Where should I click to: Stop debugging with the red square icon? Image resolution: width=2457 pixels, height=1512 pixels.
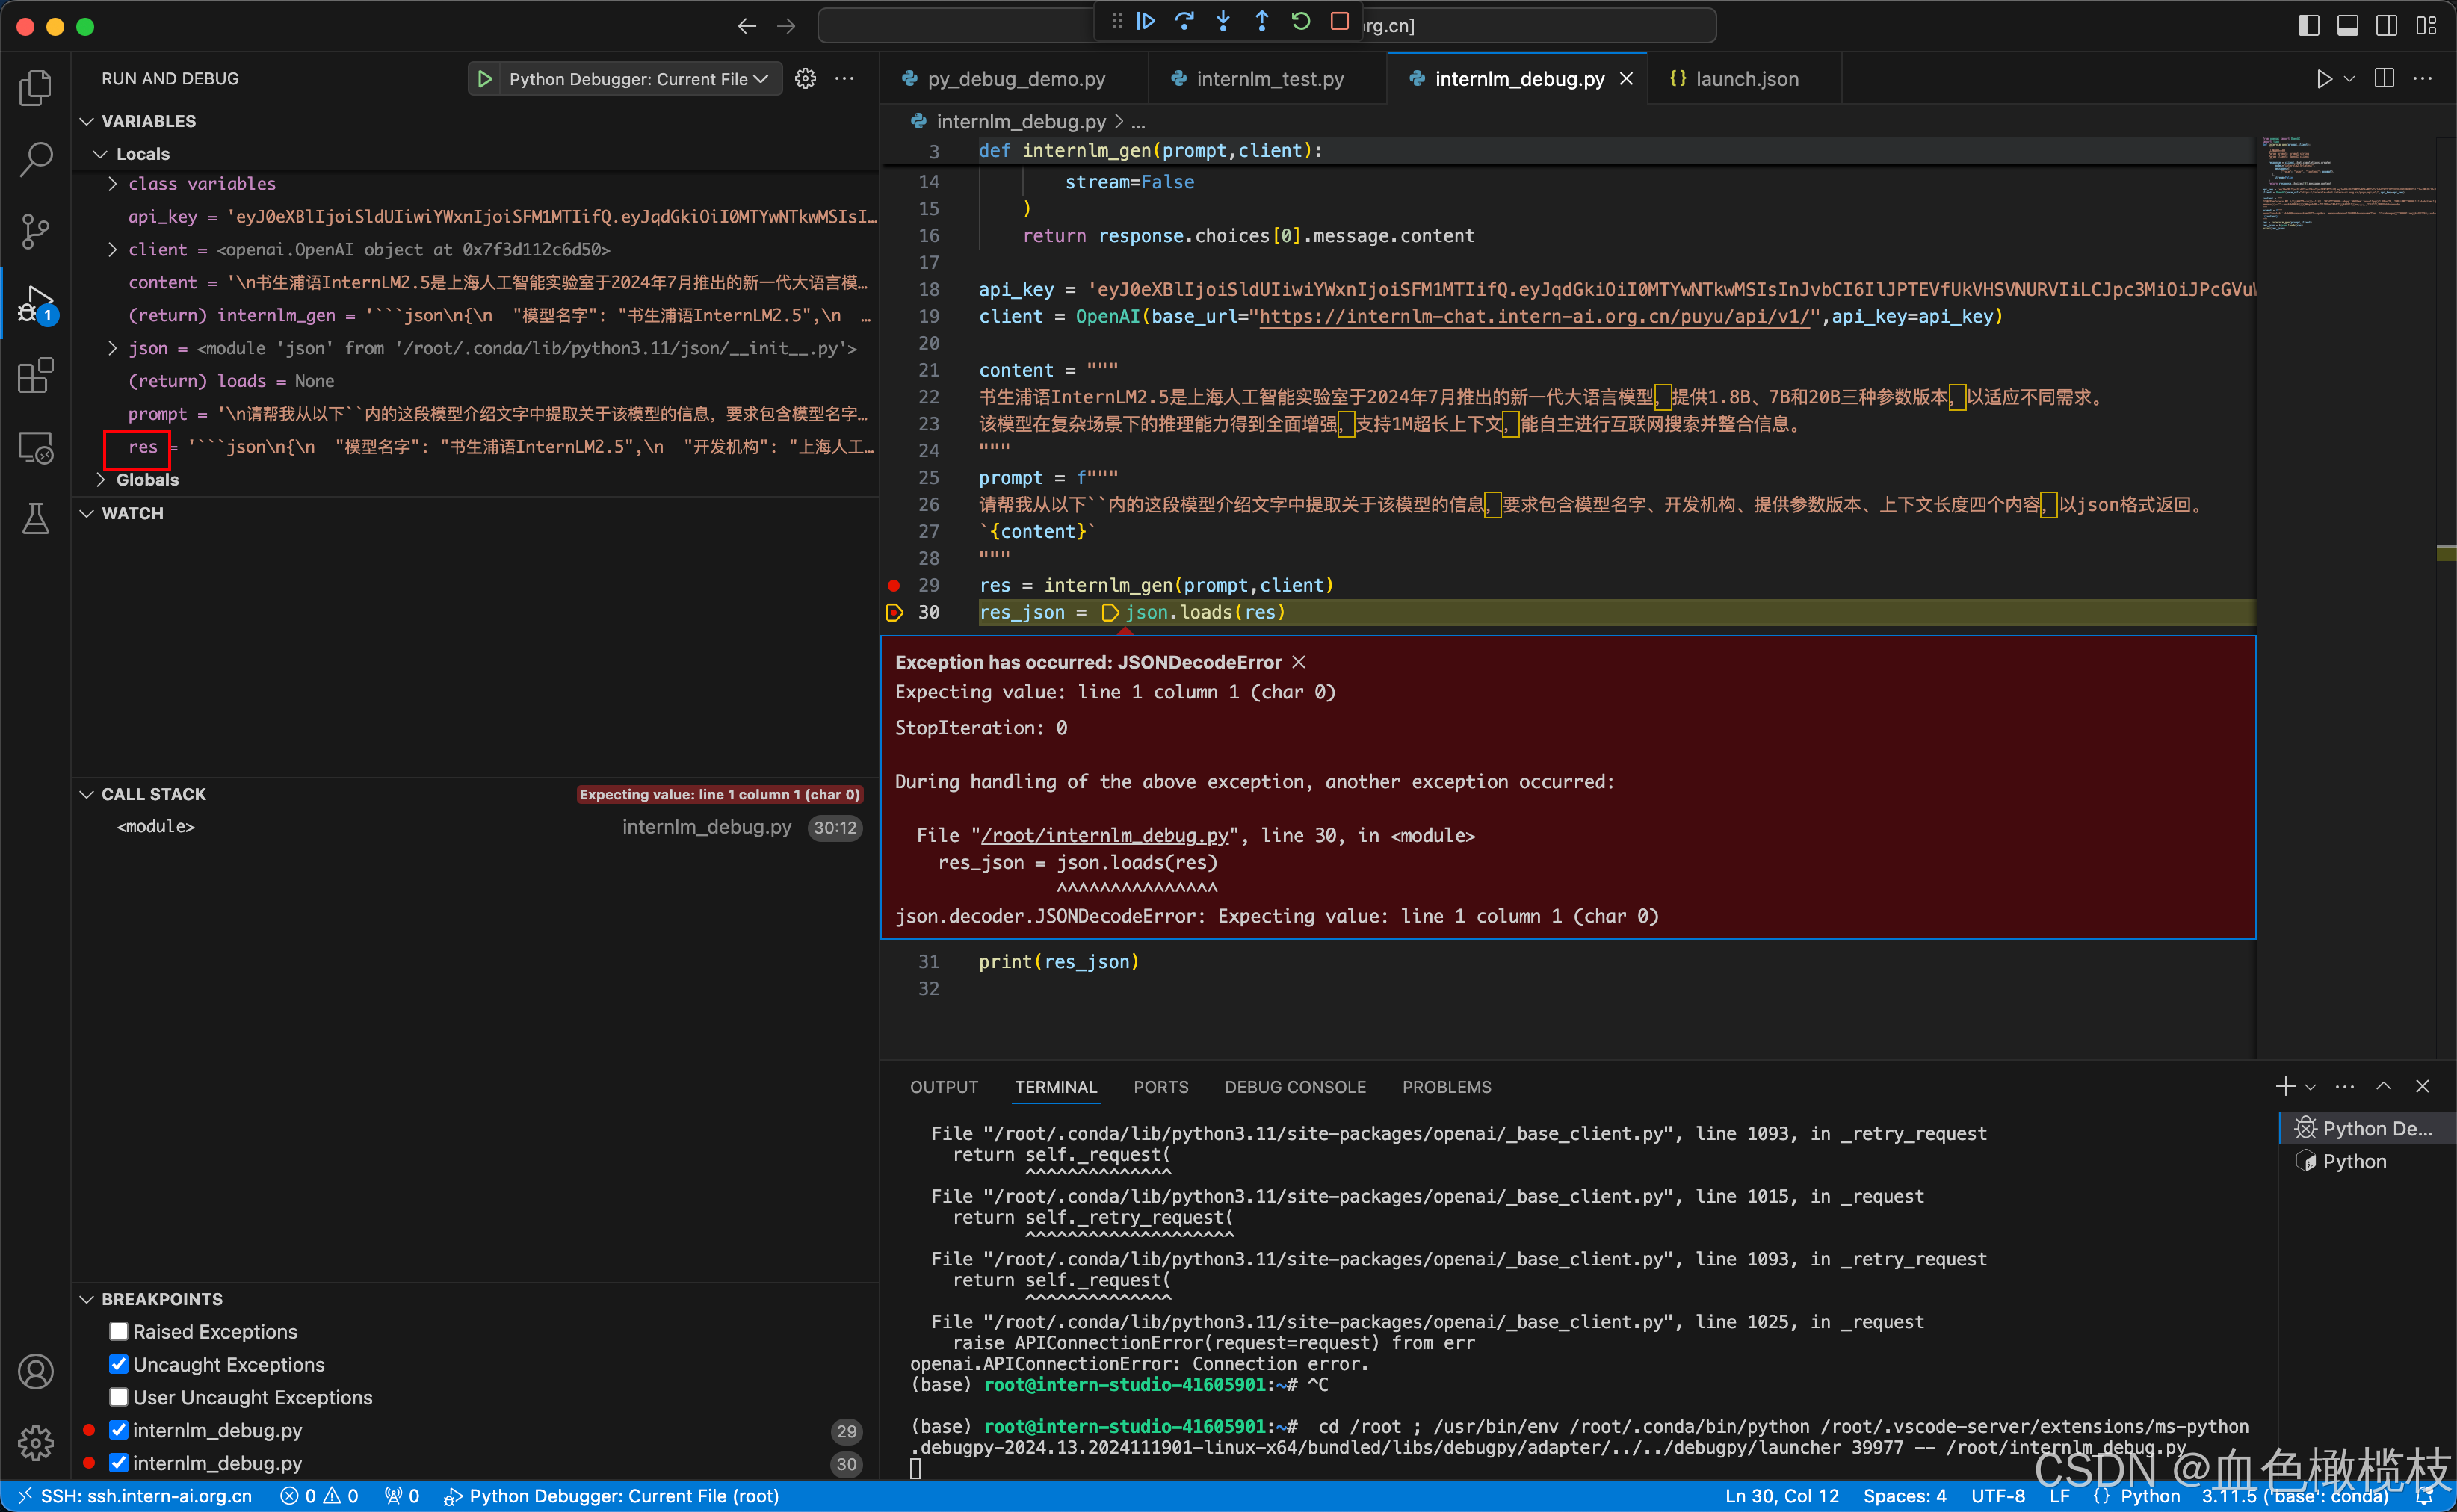[x=1340, y=22]
